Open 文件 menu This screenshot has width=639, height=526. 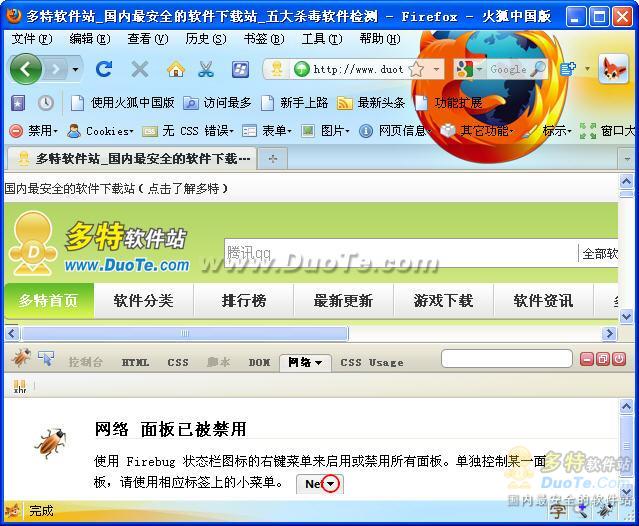(32, 39)
